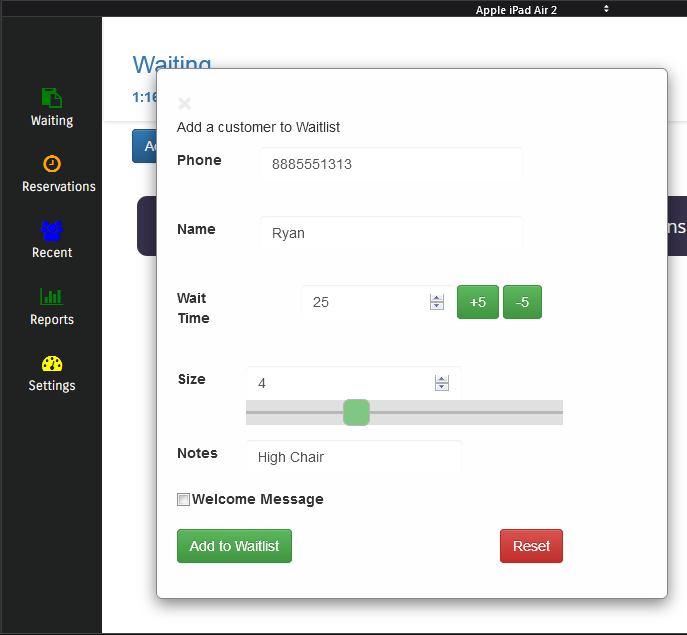The height and width of the screenshot is (635, 687).
Task: Subtract 5 minutes with the -5 button
Action: (522, 302)
